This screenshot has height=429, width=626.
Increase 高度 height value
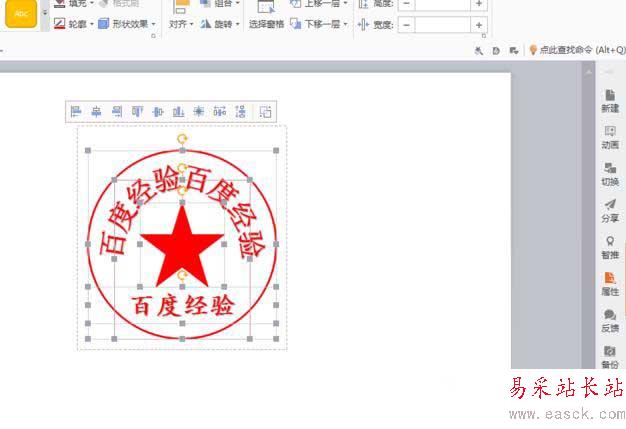pyautogui.click(x=479, y=4)
